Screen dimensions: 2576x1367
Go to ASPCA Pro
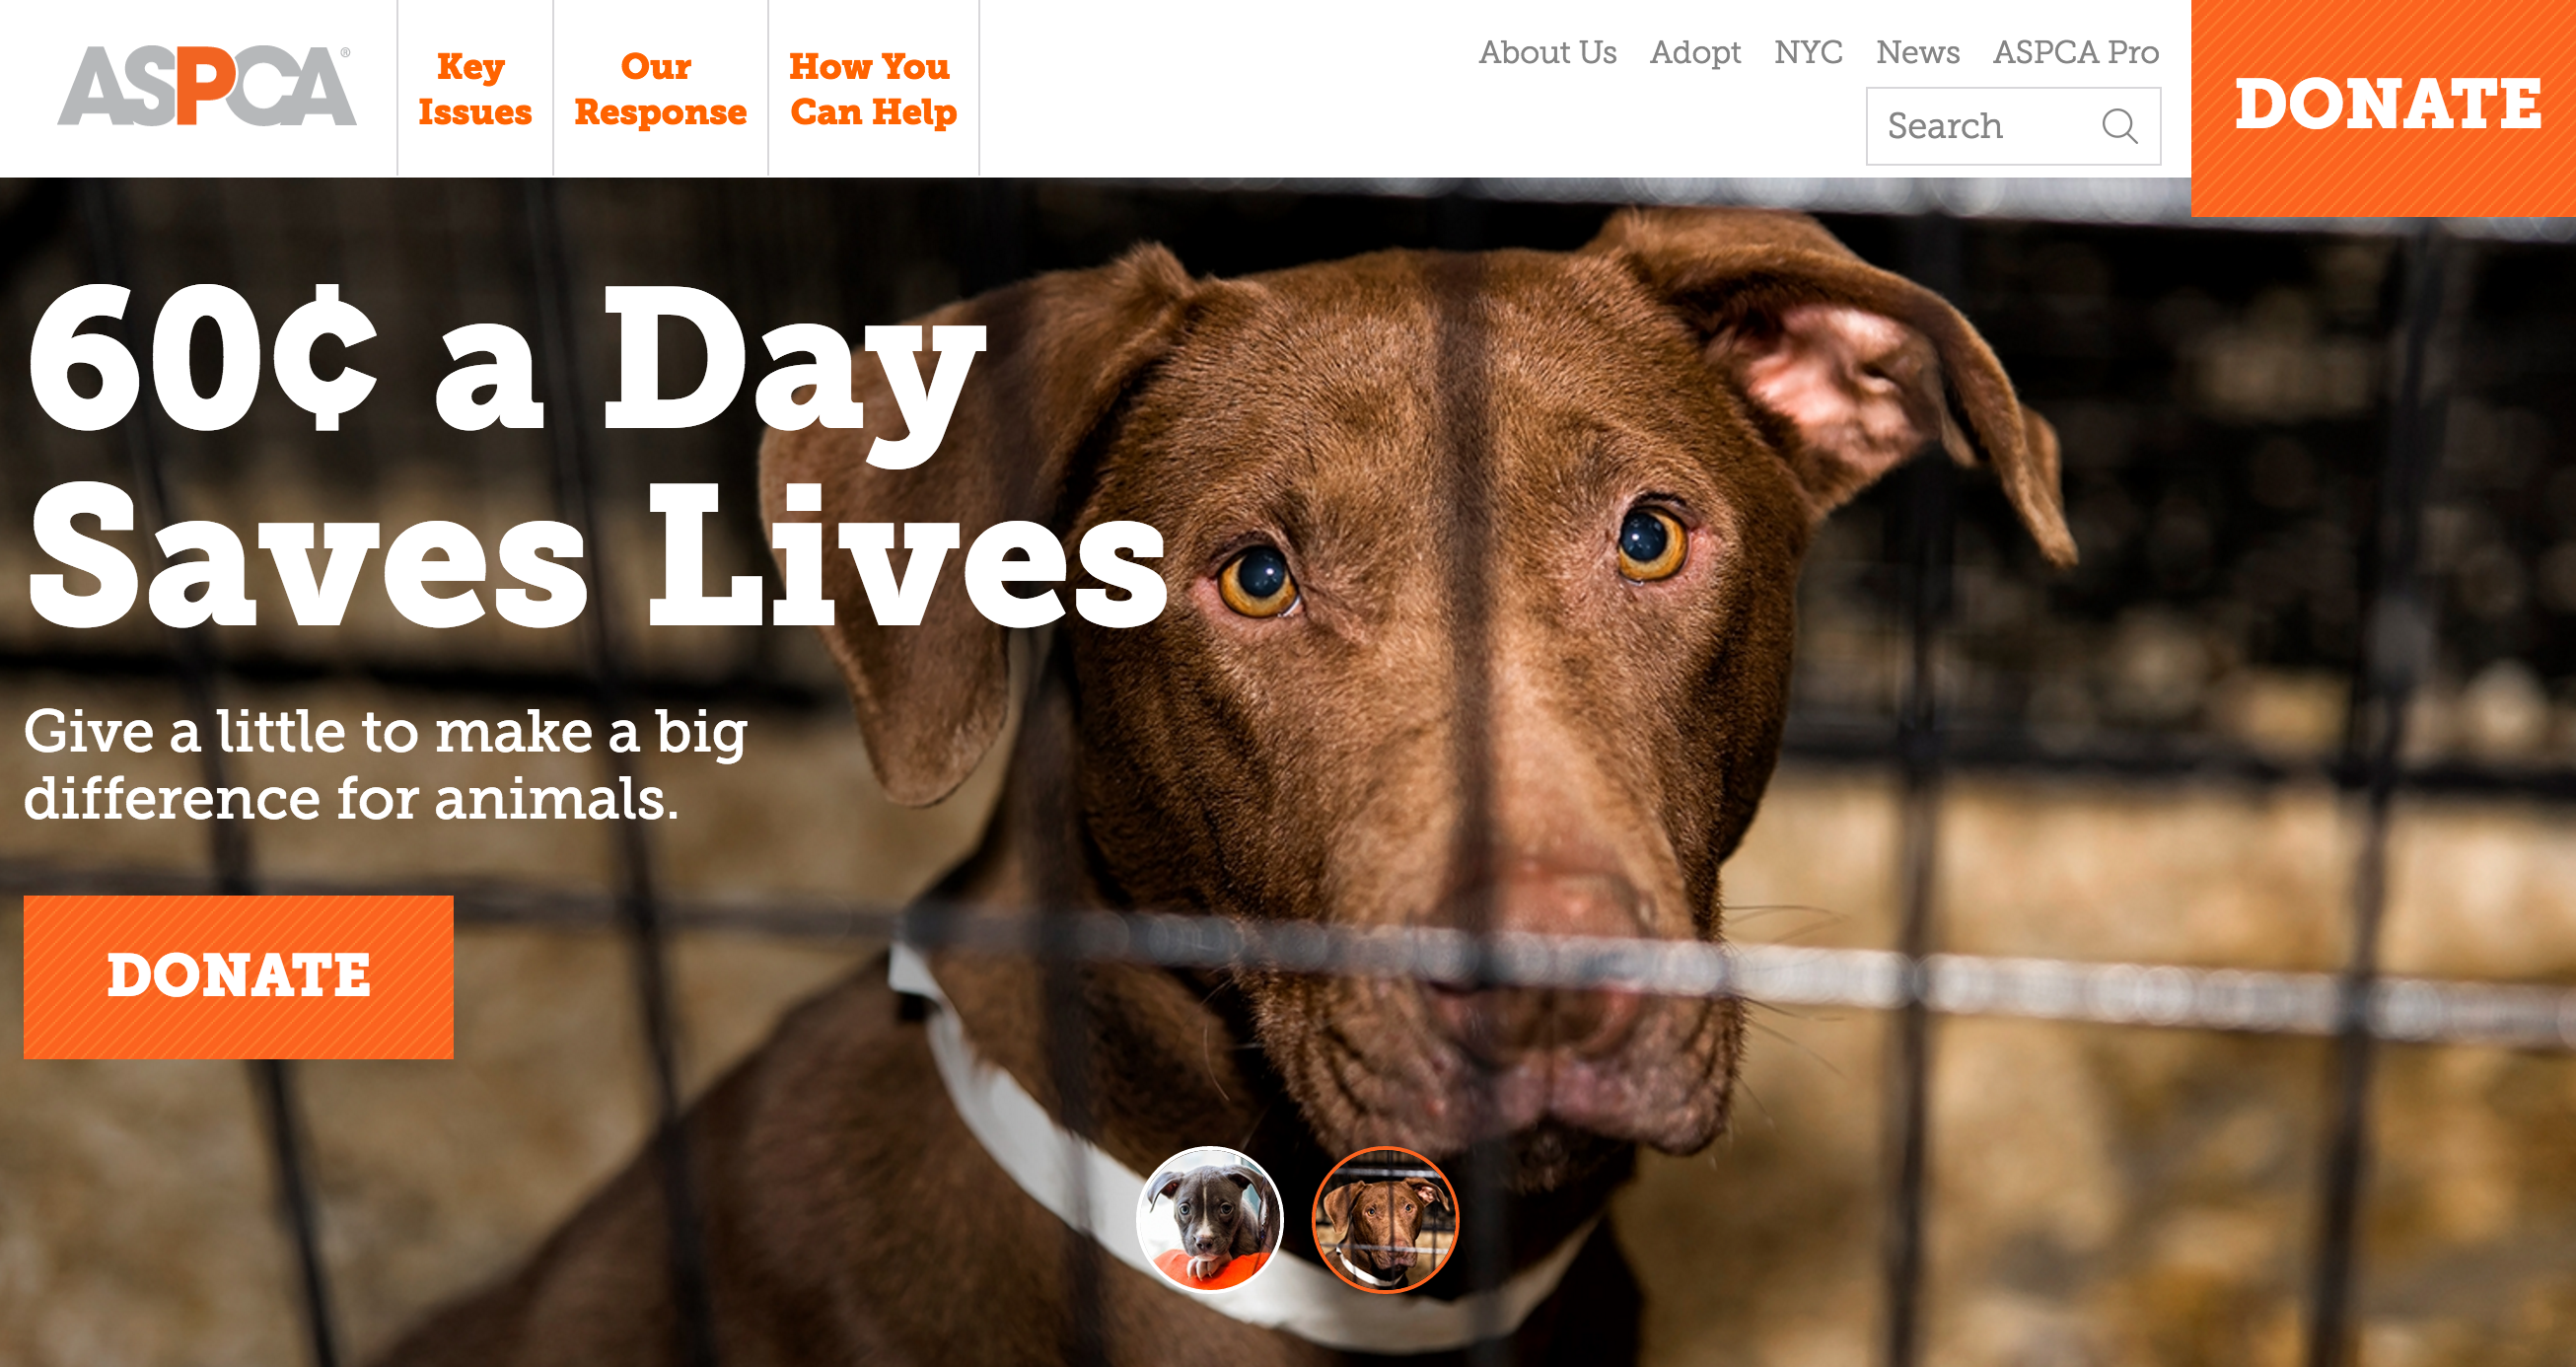coord(2076,52)
